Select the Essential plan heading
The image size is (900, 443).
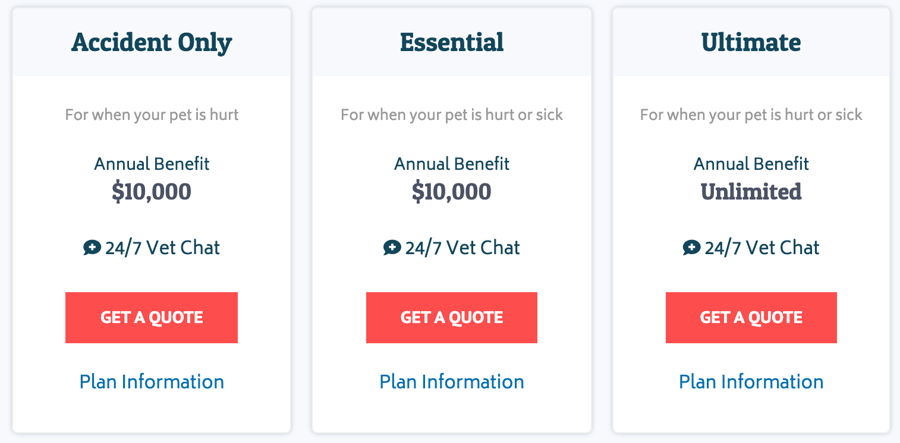pos(451,43)
